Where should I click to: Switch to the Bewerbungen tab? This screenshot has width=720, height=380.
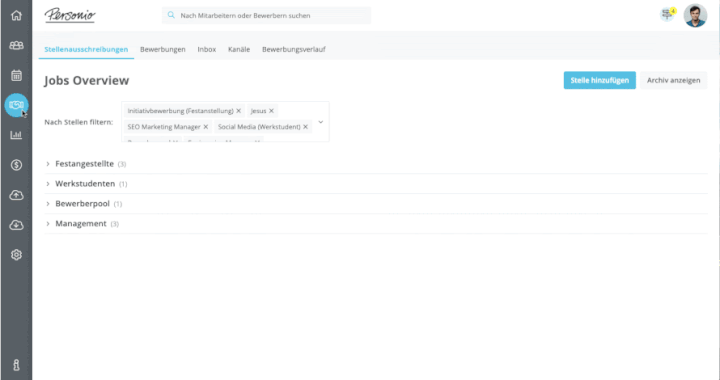coord(163,49)
